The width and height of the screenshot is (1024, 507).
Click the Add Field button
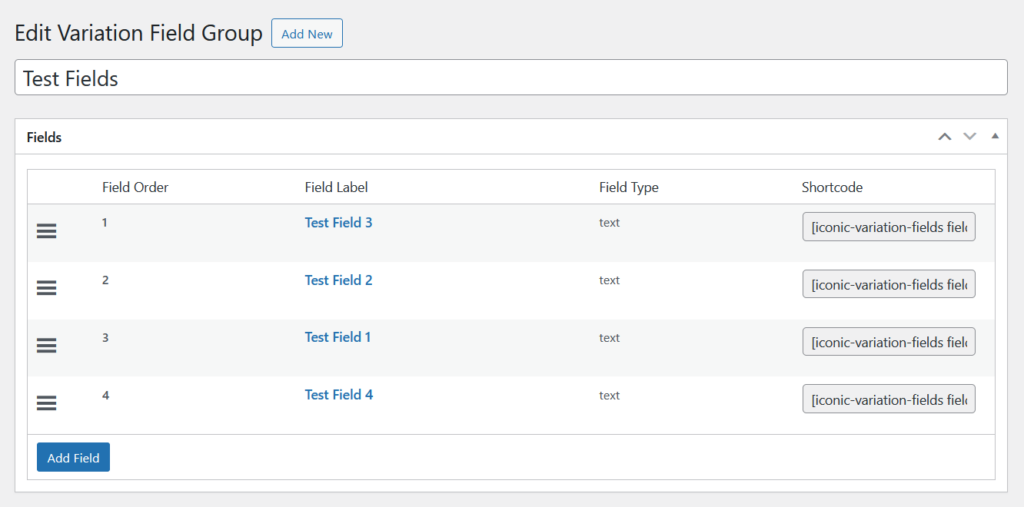pyautogui.click(x=73, y=457)
